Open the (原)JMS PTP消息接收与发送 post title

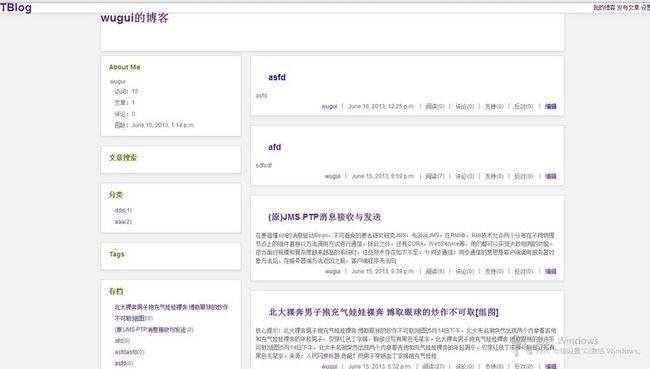[x=325, y=217]
